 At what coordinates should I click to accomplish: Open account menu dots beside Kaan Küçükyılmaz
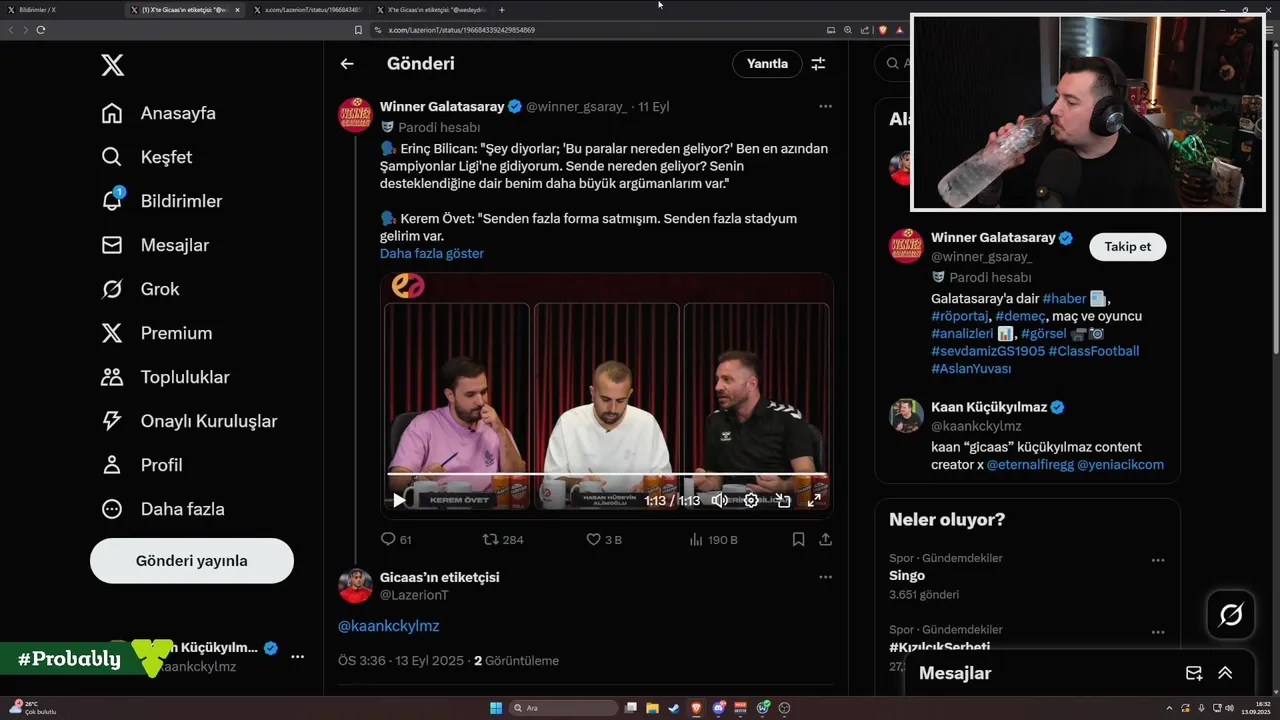tap(297, 656)
